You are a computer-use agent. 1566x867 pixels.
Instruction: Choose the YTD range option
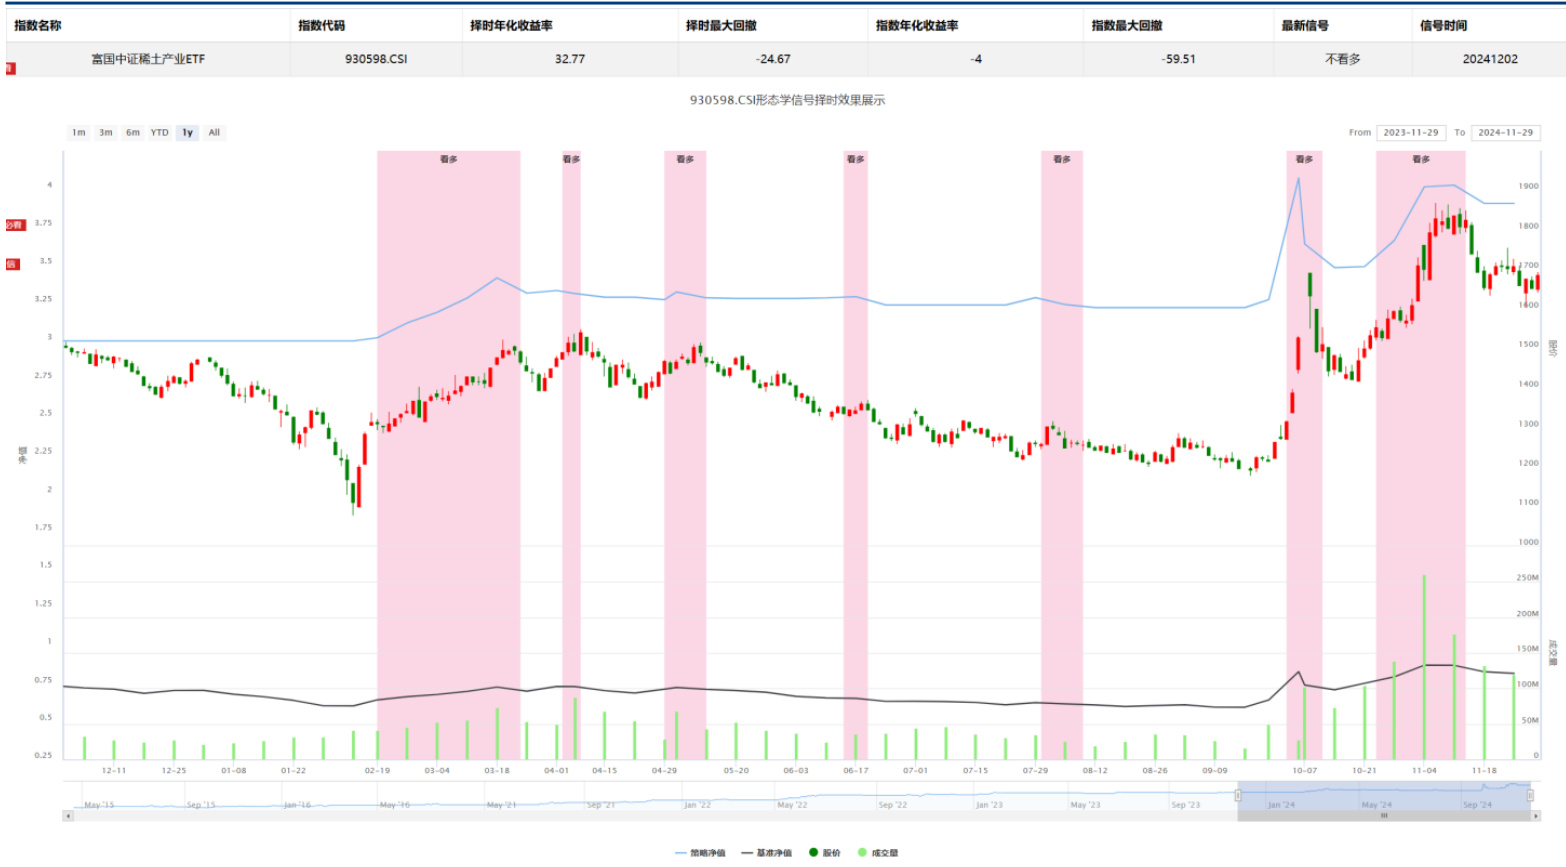[159, 132]
